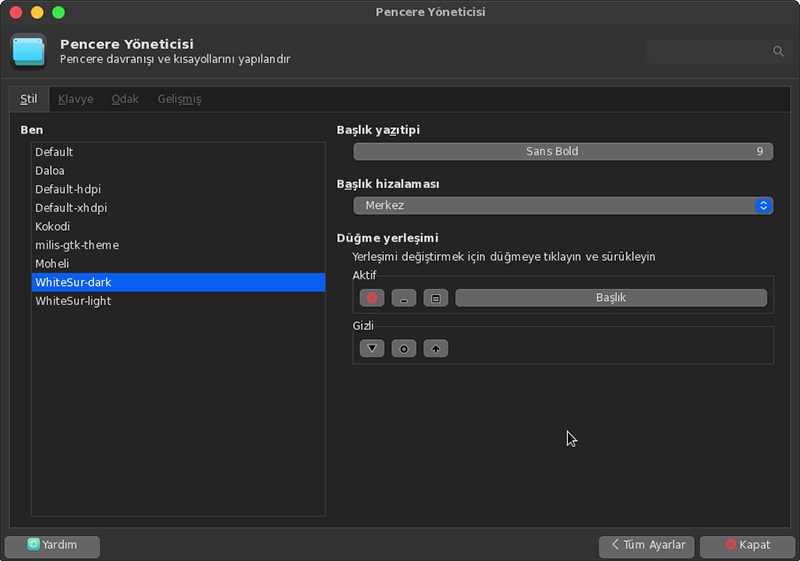Click the Başlık title placeholder button
The height and width of the screenshot is (561, 800).
coord(611,298)
